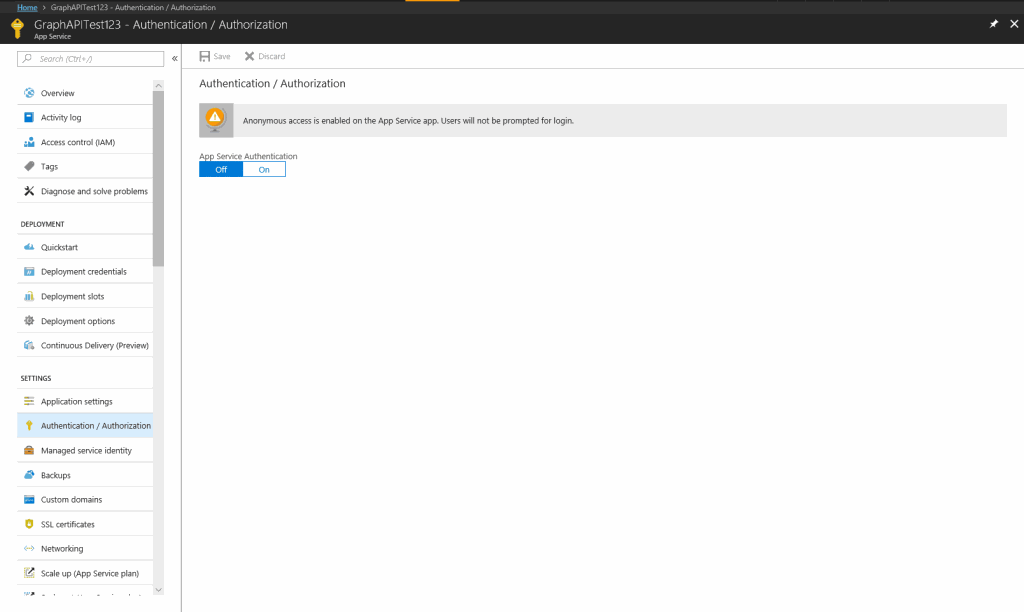Open Backups menu item
The width and height of the screenshot is (1024, 612).
85,475
